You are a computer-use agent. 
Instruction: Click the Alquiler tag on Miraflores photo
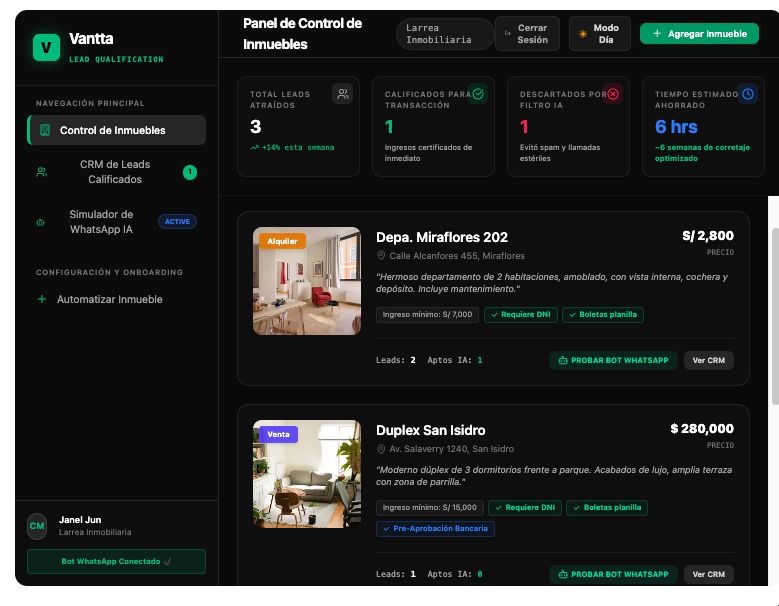click(282, 241)
